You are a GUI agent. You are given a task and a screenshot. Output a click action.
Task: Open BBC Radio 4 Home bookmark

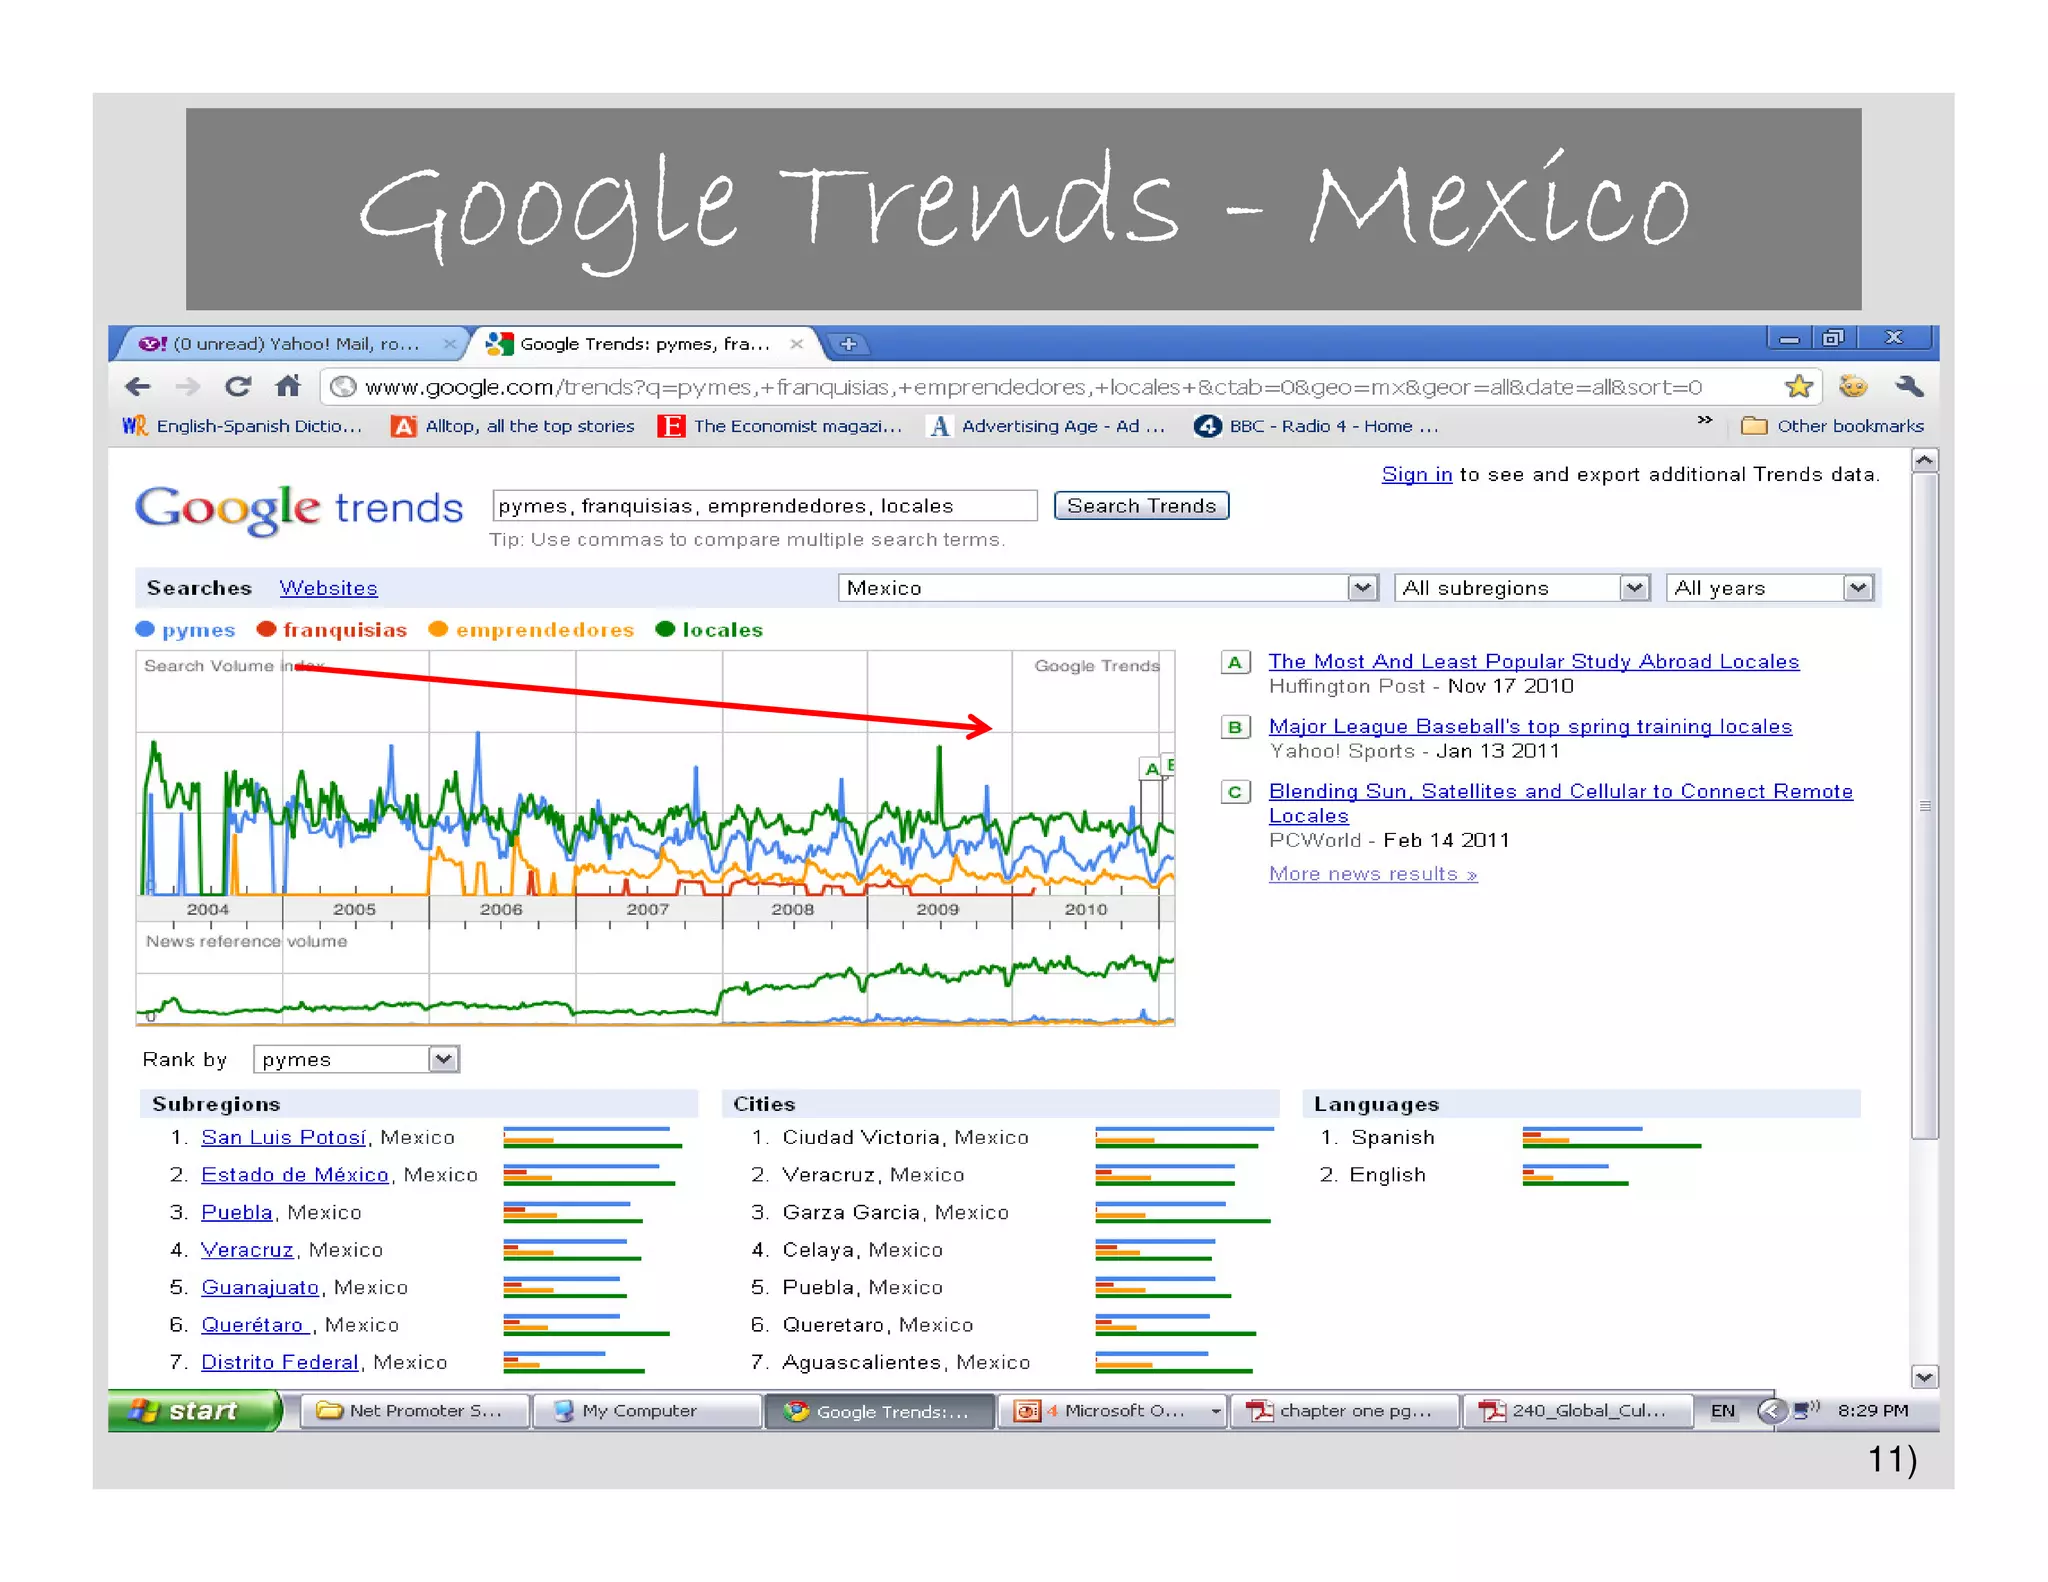coord(1316,426)
